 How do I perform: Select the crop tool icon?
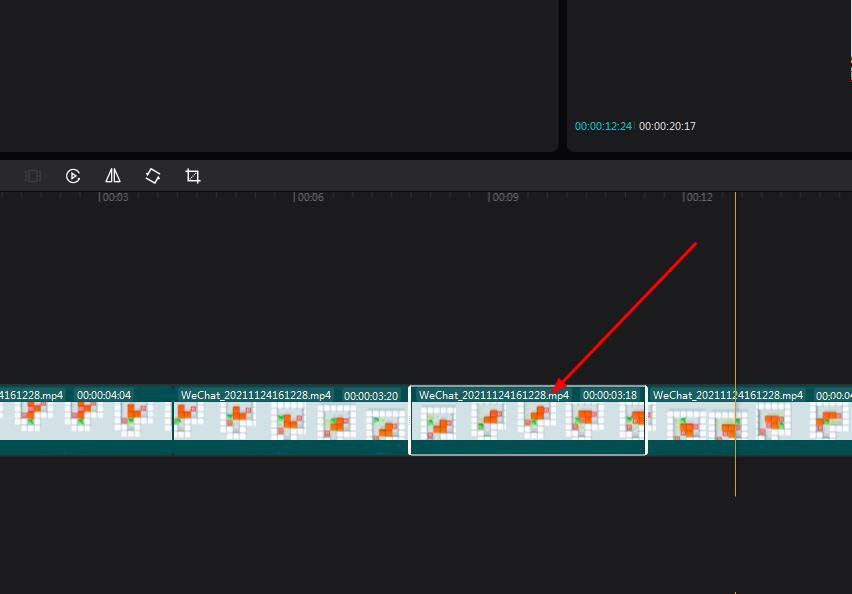click(x=193, y=176)
